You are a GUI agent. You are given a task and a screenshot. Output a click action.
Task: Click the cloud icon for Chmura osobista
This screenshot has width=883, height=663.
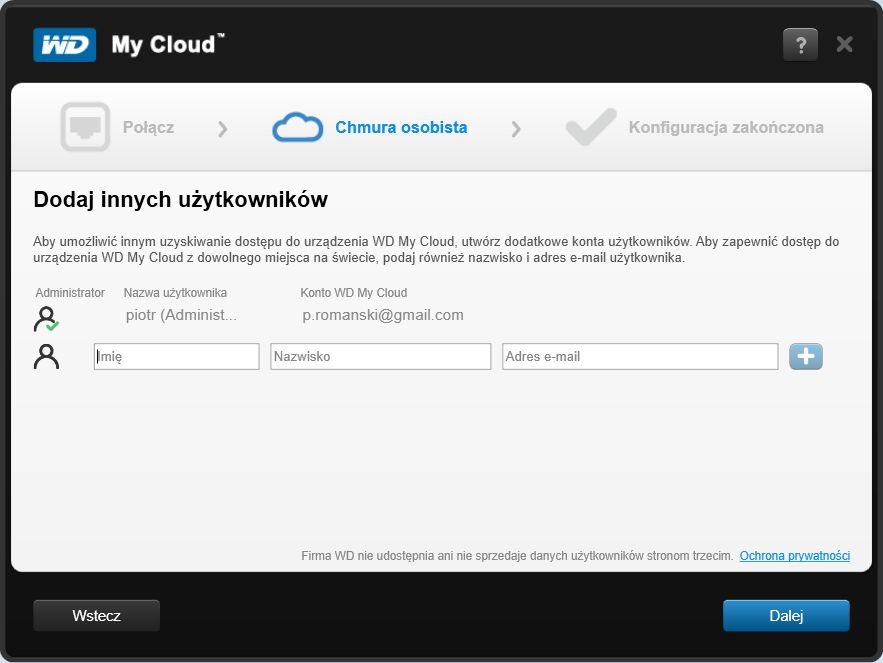(x=297, y=127)
